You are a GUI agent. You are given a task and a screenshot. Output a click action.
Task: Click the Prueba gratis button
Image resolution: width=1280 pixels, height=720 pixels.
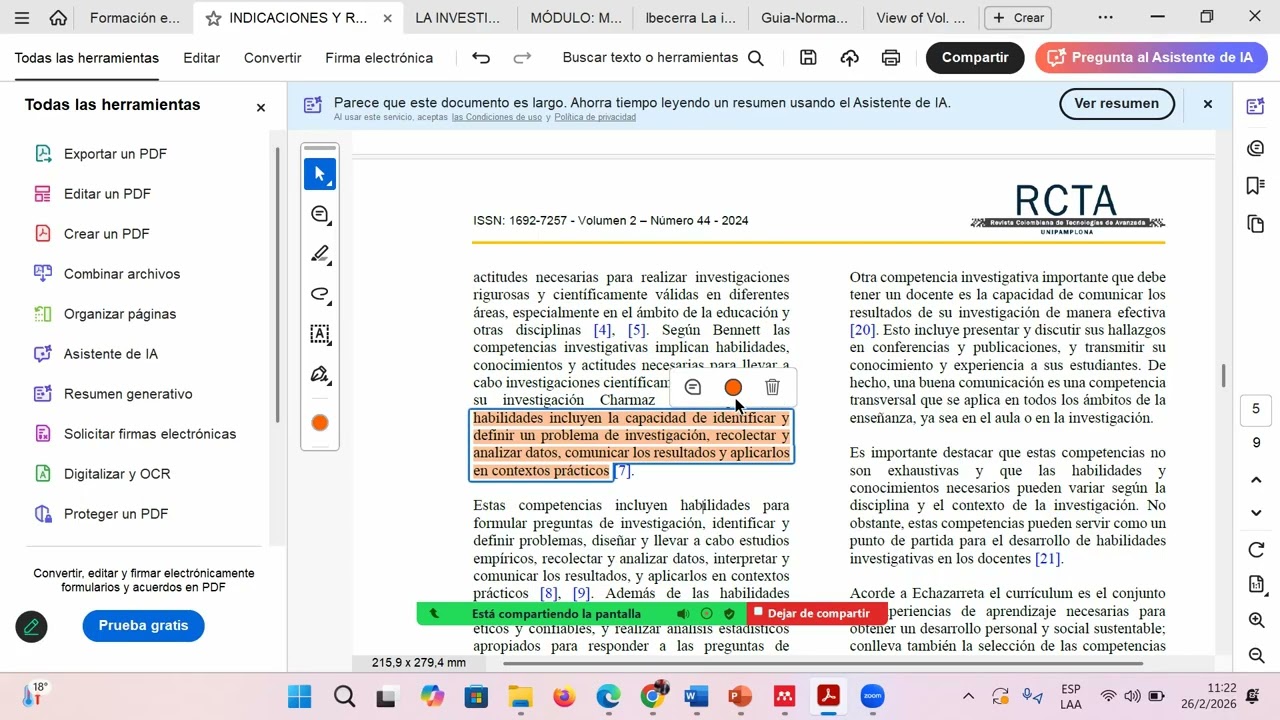(143, 626)
